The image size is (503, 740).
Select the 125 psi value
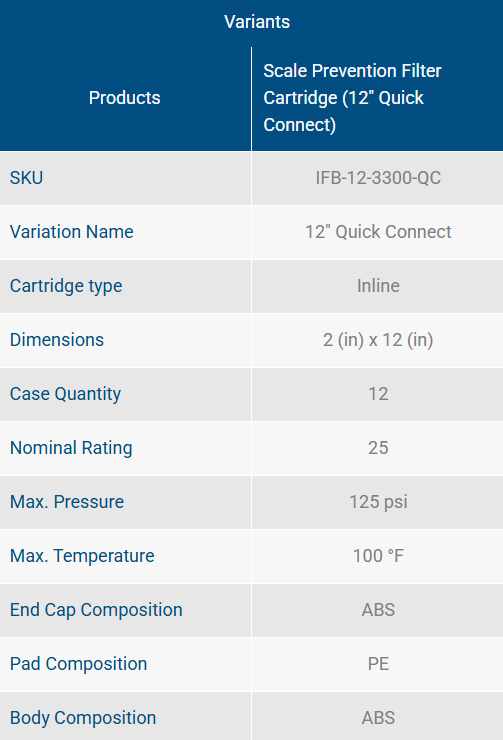378,502
